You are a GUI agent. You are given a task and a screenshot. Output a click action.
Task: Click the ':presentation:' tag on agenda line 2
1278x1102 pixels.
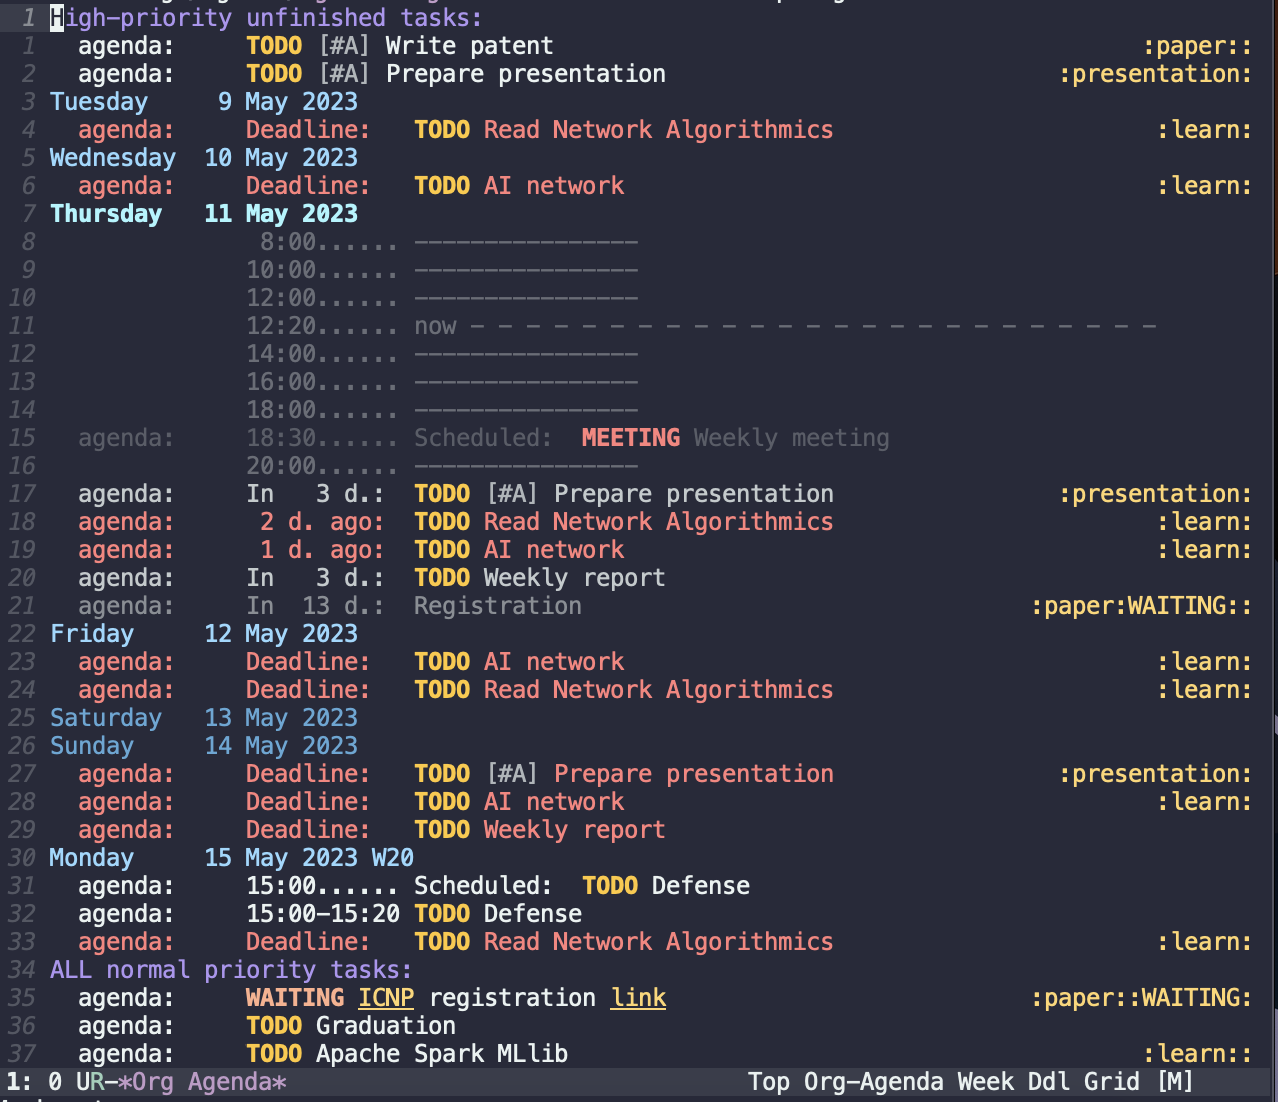[1156, 74]
